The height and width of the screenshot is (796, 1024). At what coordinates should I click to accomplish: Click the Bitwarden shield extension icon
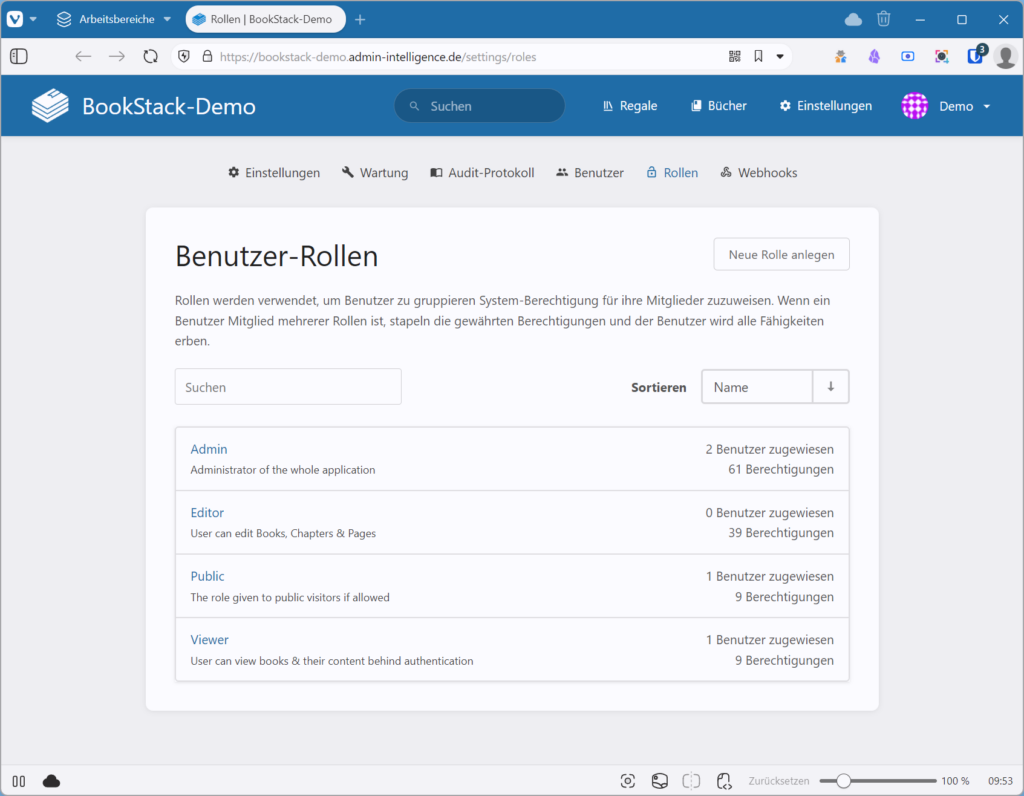(x=975, y=56)
